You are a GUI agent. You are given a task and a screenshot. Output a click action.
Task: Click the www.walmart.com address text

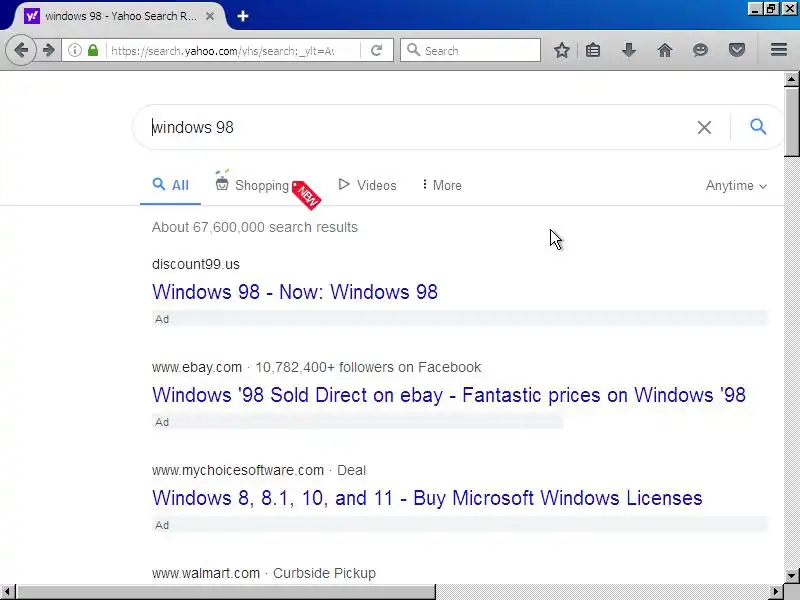point(206,573)
